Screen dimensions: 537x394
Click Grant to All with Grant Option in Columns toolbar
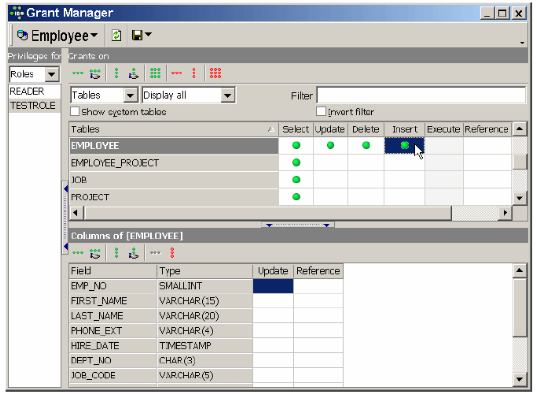(x=134, y=253)
